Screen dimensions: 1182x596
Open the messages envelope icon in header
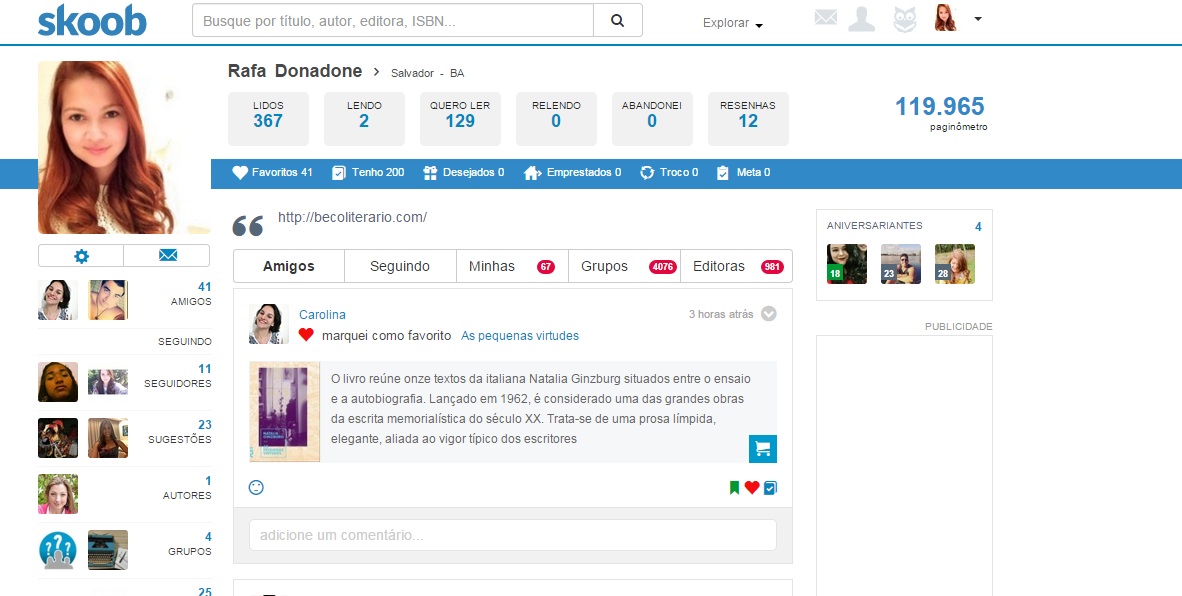[x=825, y=18]
